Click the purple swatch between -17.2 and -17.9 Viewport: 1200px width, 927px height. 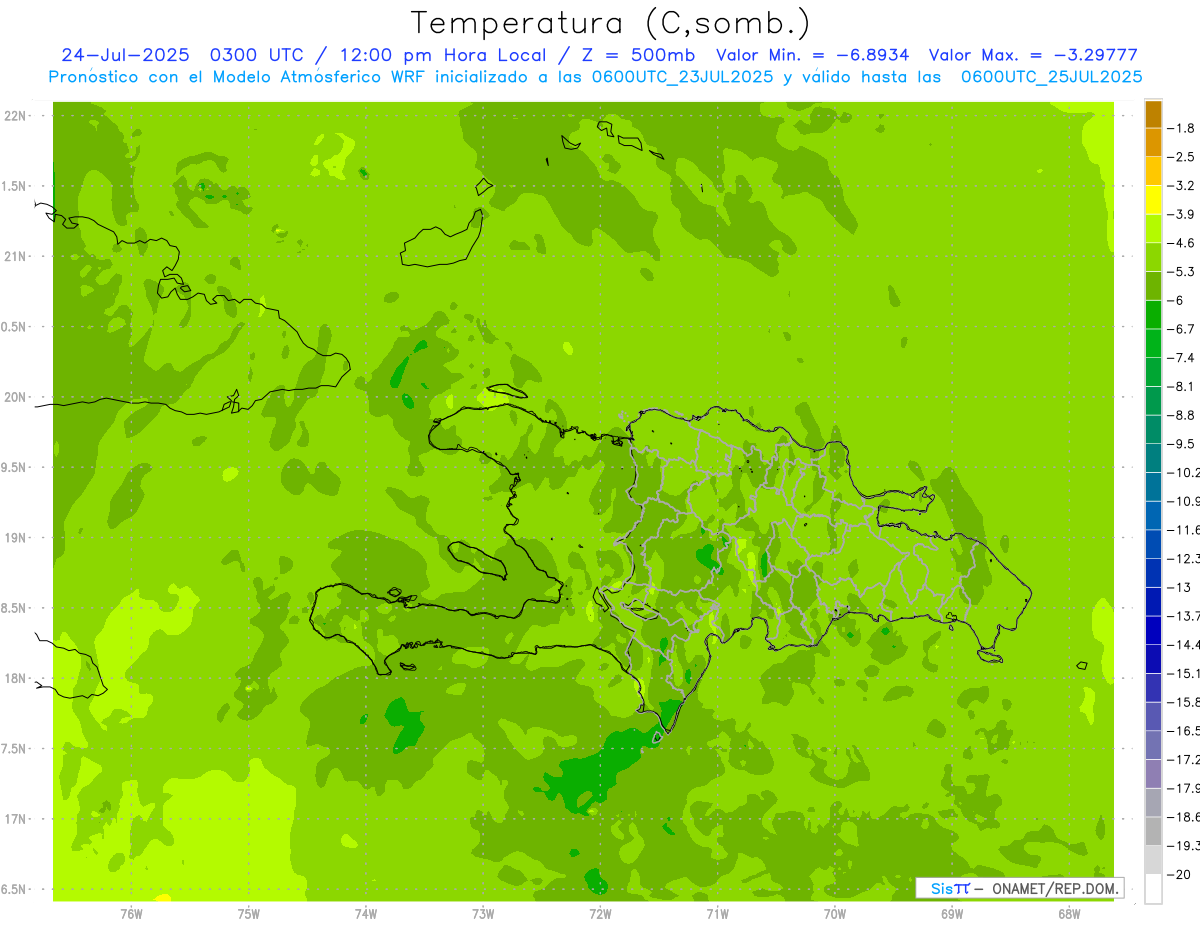pyautogui.click(x=1153, y=773)
